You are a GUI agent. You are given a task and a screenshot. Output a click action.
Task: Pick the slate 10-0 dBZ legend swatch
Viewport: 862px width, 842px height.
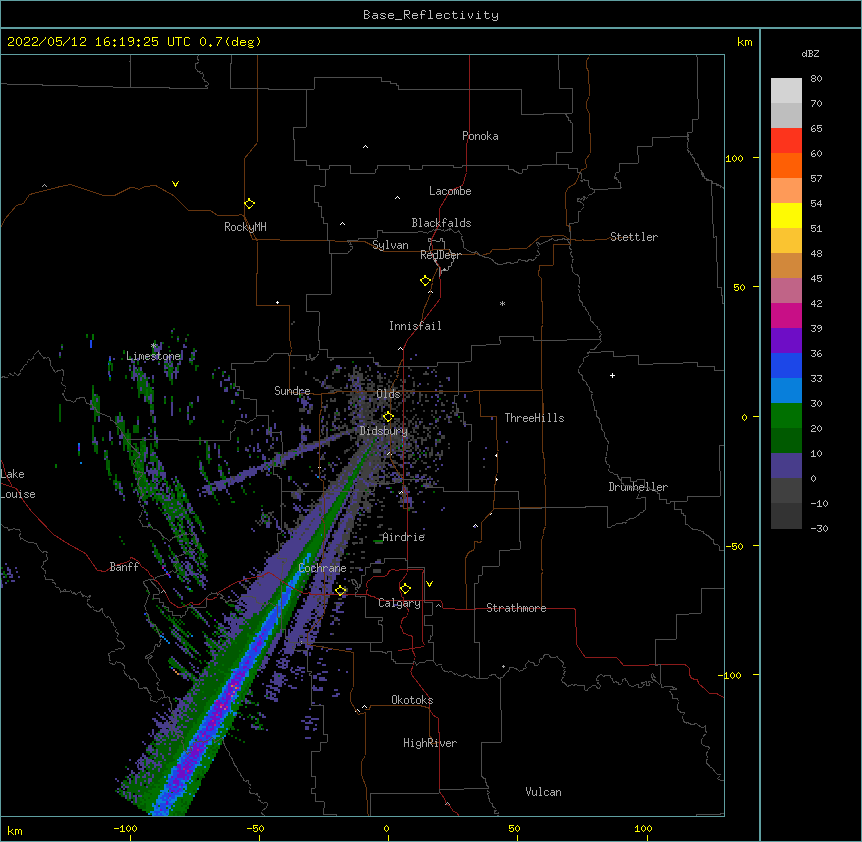(x=786, y=466)
